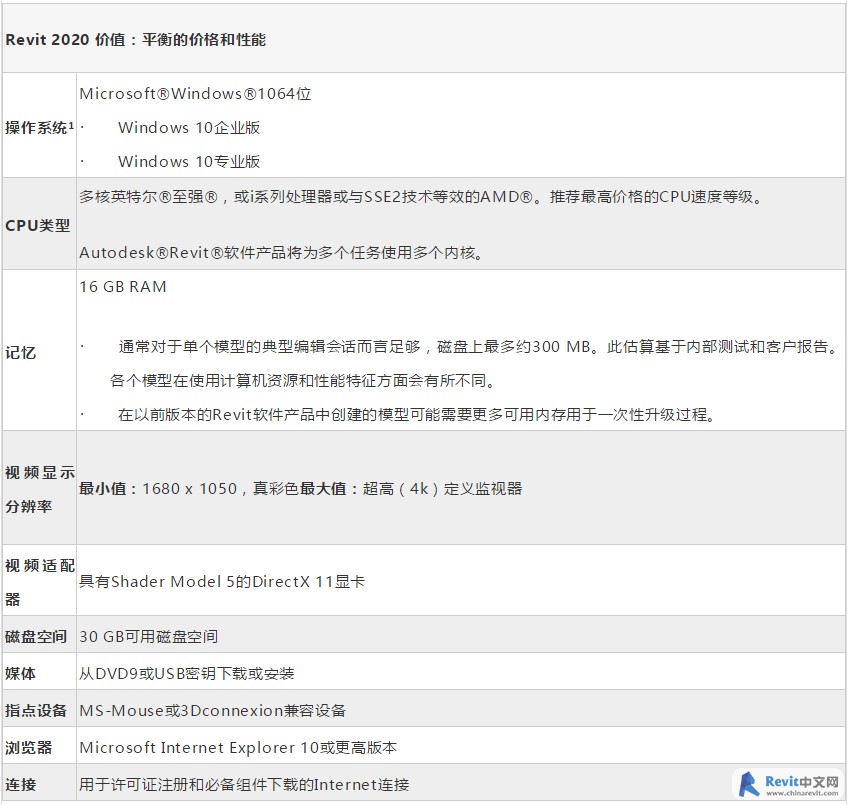Select the "连接" row label
The image size is (849, 805).
21,784
